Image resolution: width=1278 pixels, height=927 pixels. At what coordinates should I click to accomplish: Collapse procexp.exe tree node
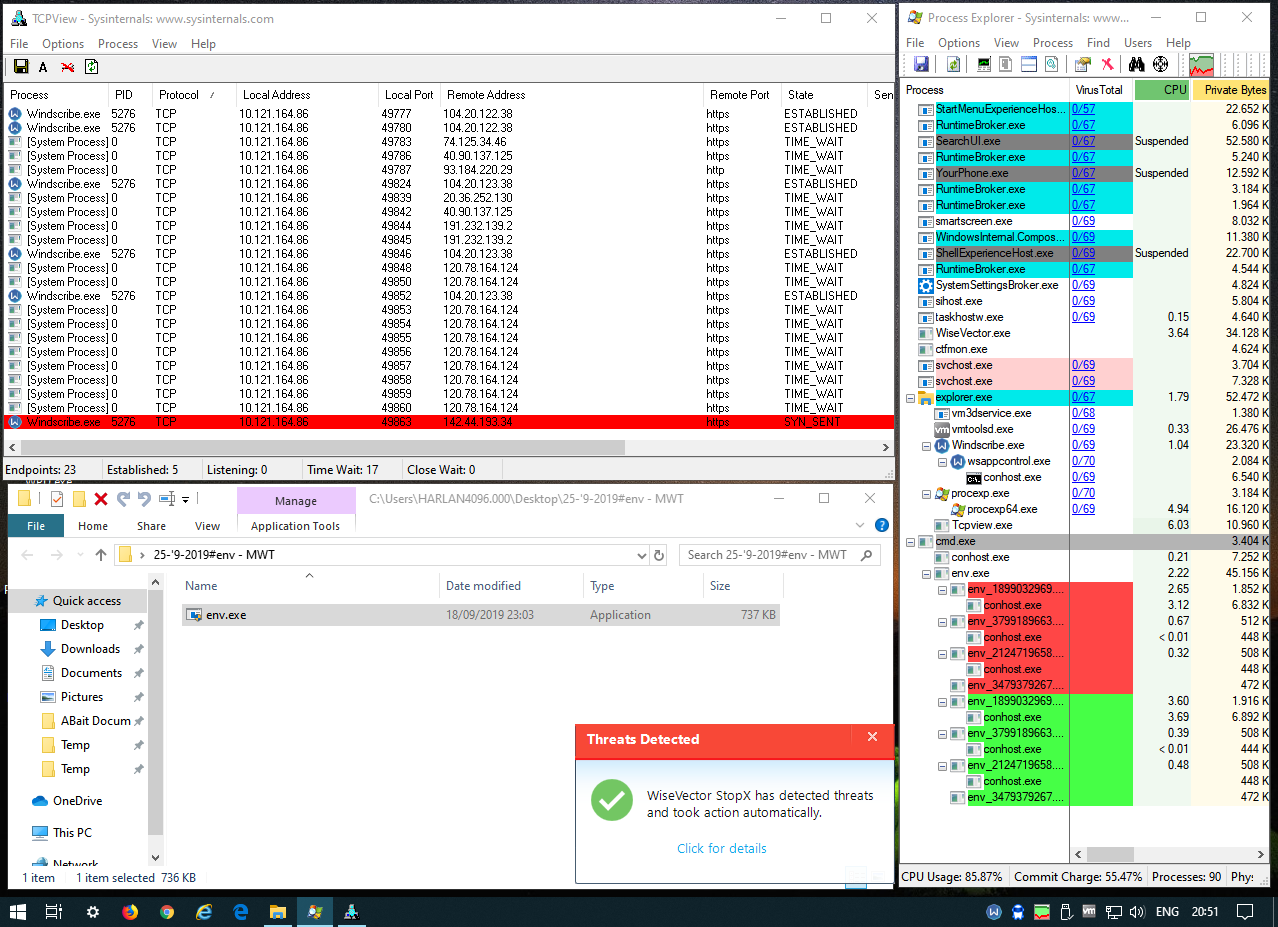[x=926, y=493]
